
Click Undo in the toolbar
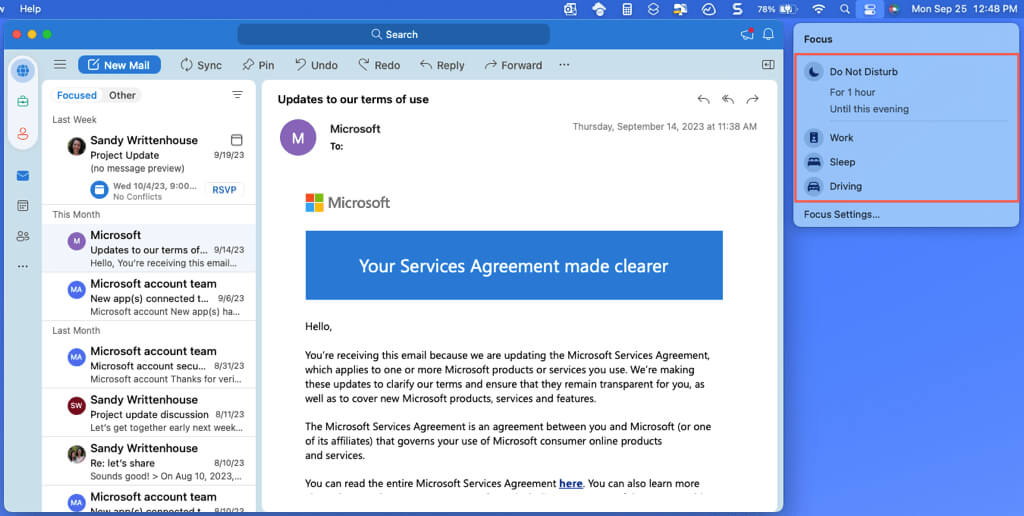click(316, 65)
